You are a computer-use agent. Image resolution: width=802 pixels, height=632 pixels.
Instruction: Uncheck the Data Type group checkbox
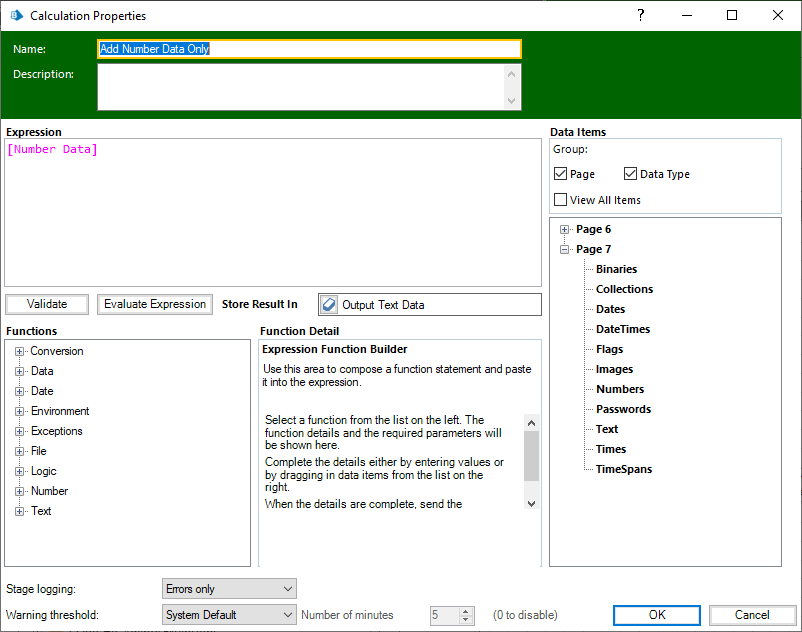coord(631,174)
